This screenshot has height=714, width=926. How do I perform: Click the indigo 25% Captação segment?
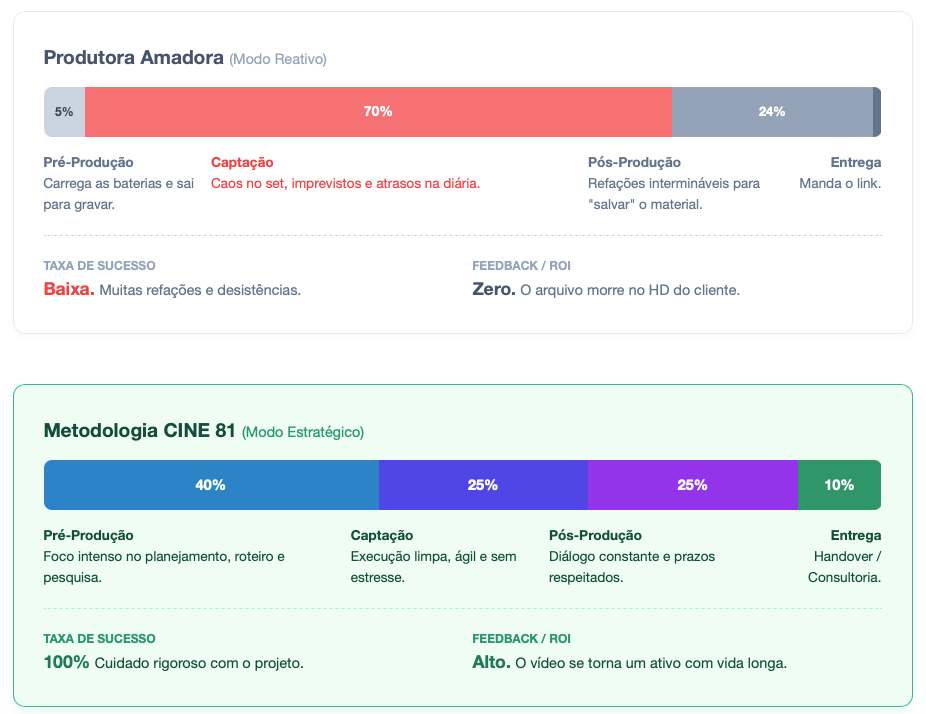(483, 485)
